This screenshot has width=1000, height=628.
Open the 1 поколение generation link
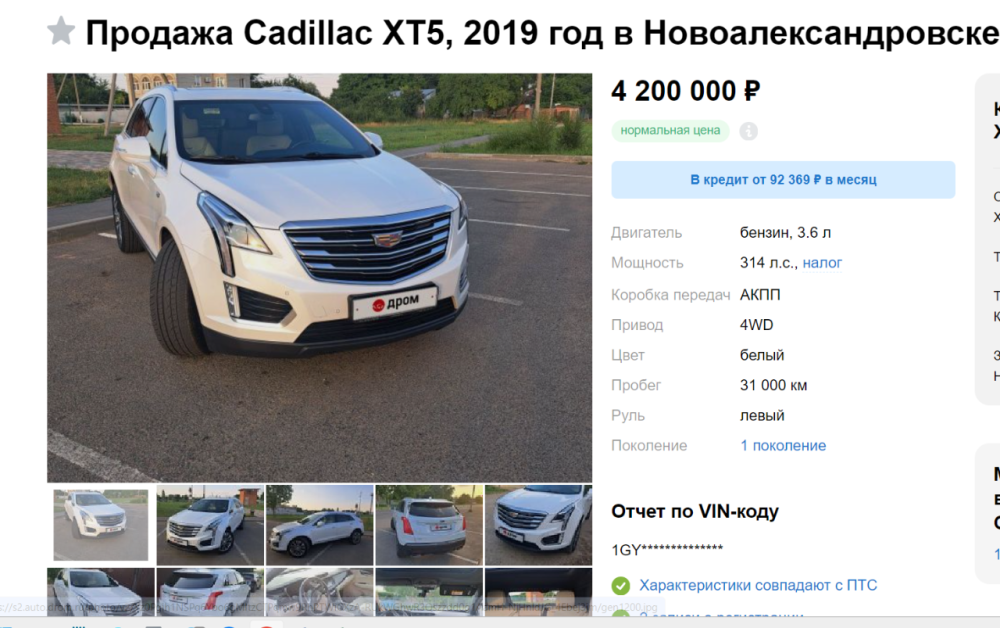pos(783,446)
